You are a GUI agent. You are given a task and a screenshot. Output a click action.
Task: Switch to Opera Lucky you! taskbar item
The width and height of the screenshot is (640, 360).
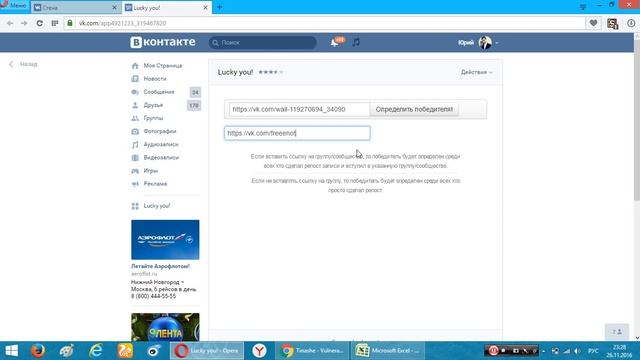tap(207, 351)
